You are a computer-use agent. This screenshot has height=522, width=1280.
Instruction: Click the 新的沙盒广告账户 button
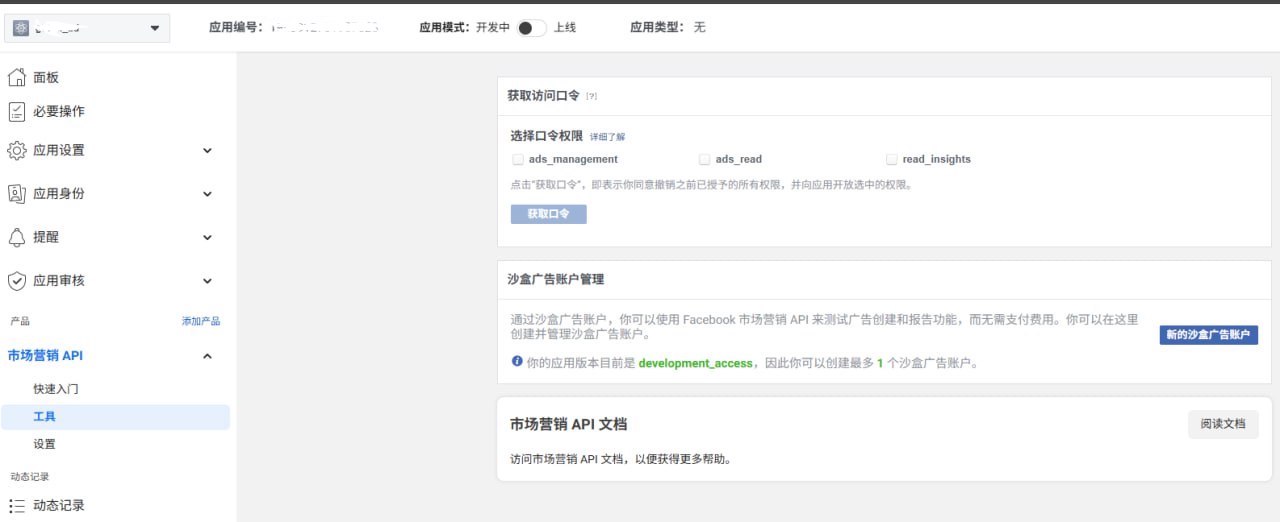coord(1208,335)
